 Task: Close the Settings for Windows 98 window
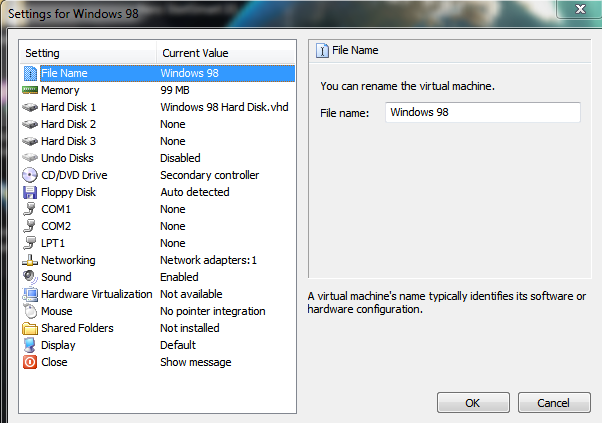tap(580, 9)
